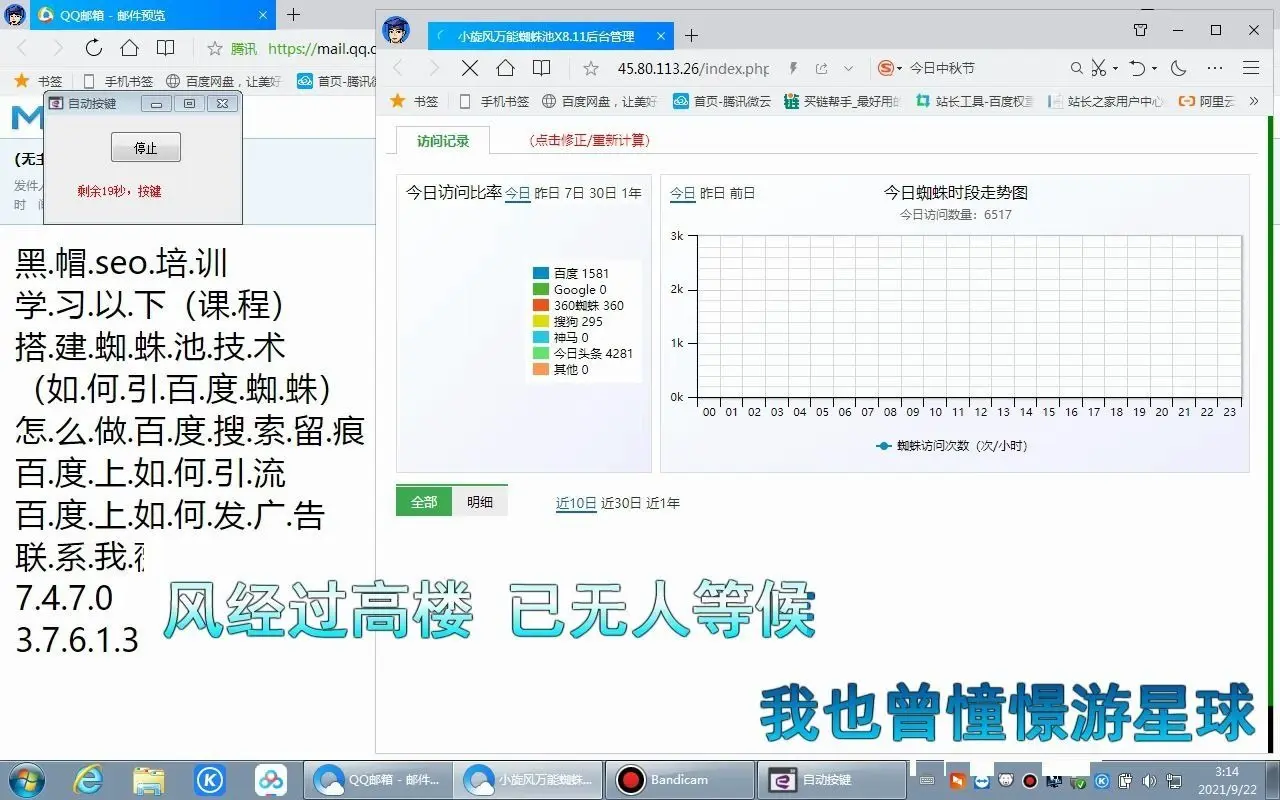Viewport: 1280px width, 800px height.
Task: Open 百度网盘 bookmark in front browser
Action: 600,101
